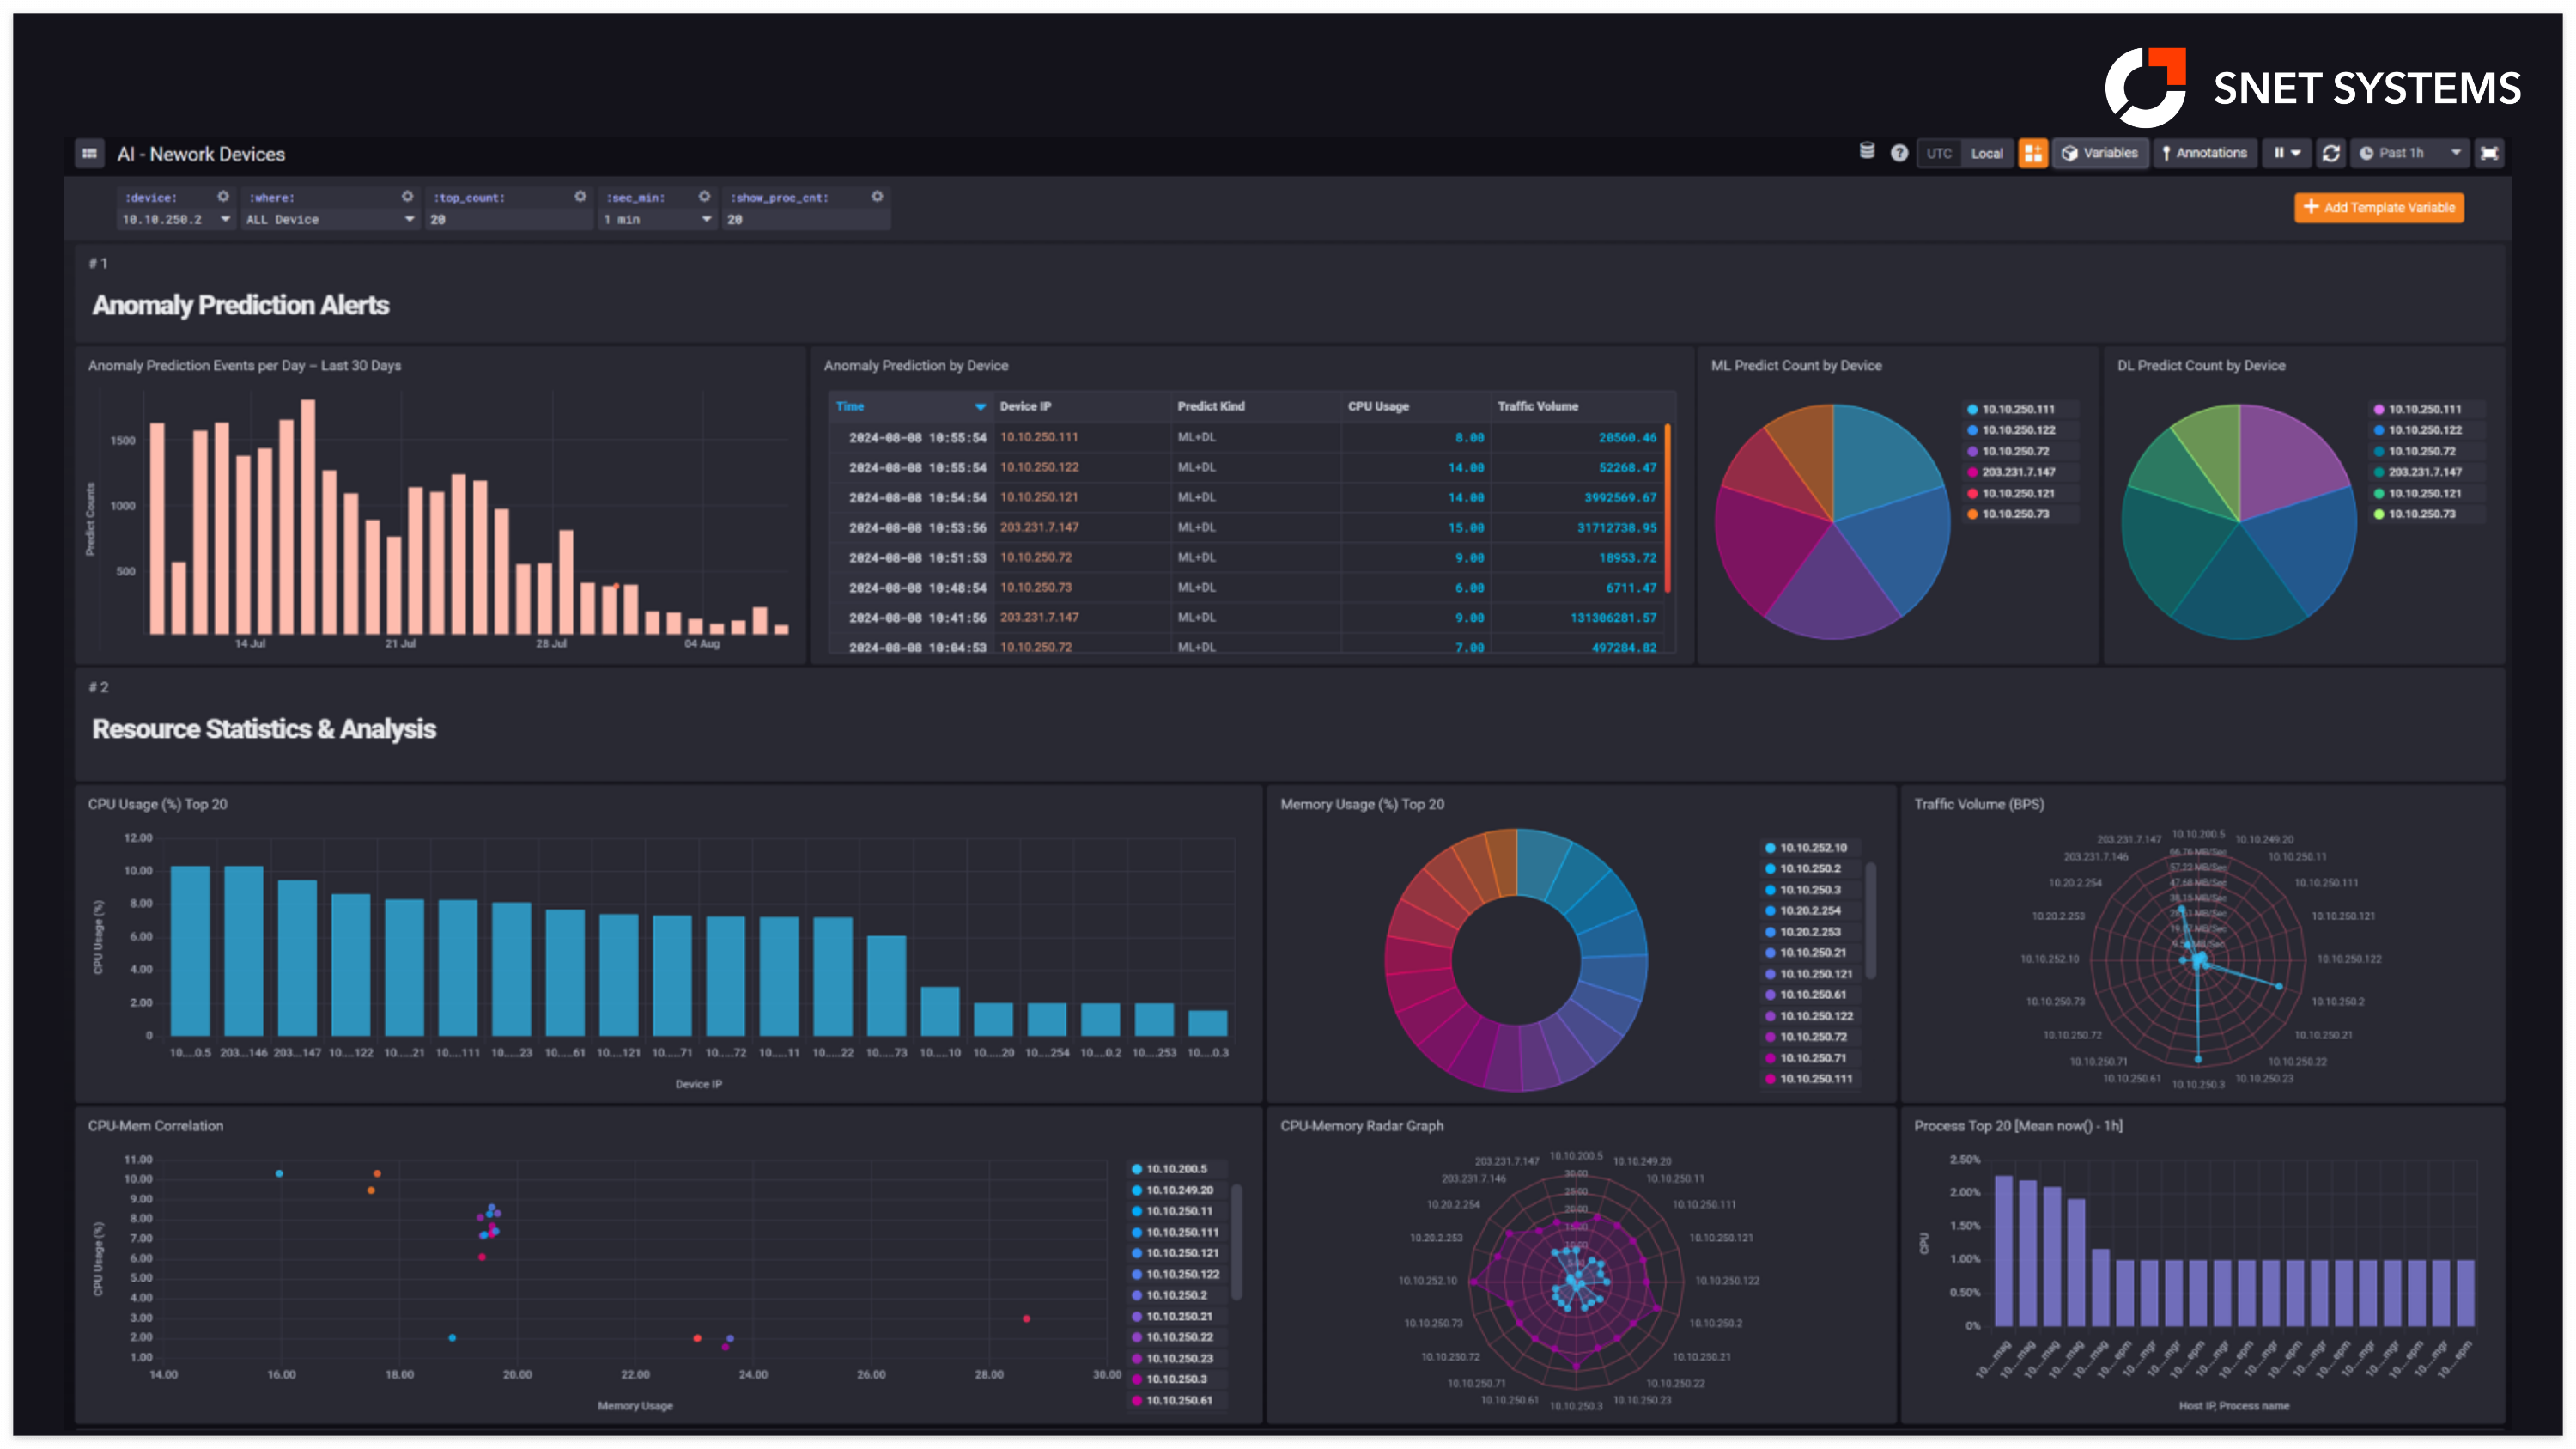Click the :show_proc_cnt: value field
The image size is (2576, 1449).
coord(804,219)
